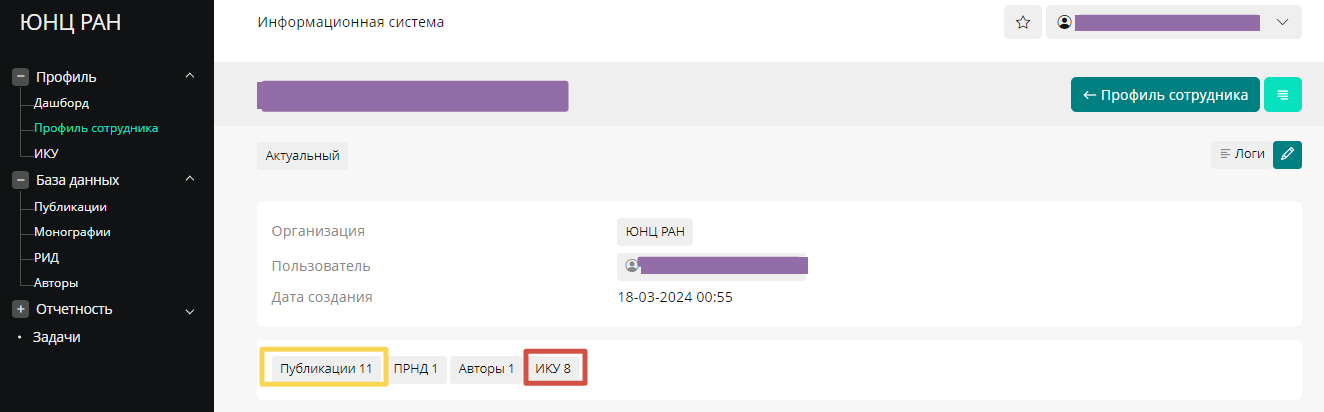Open the user account dropdown chevron

point(1283,22)
